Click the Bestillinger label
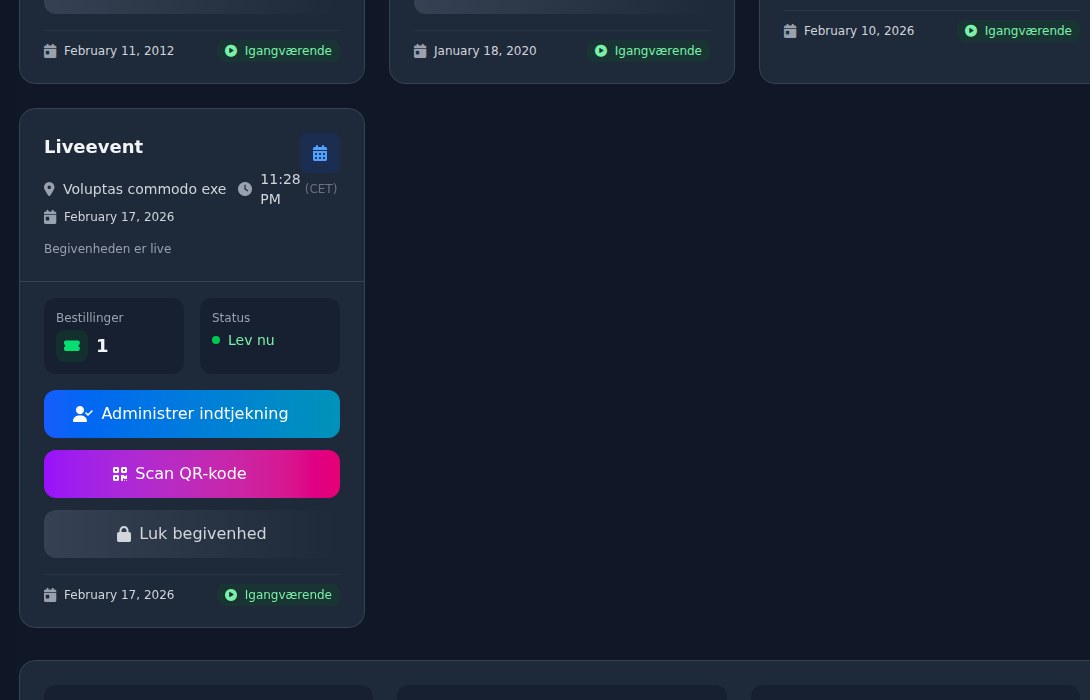This screenshot has height=700, width=1090. tap(90, 318)
